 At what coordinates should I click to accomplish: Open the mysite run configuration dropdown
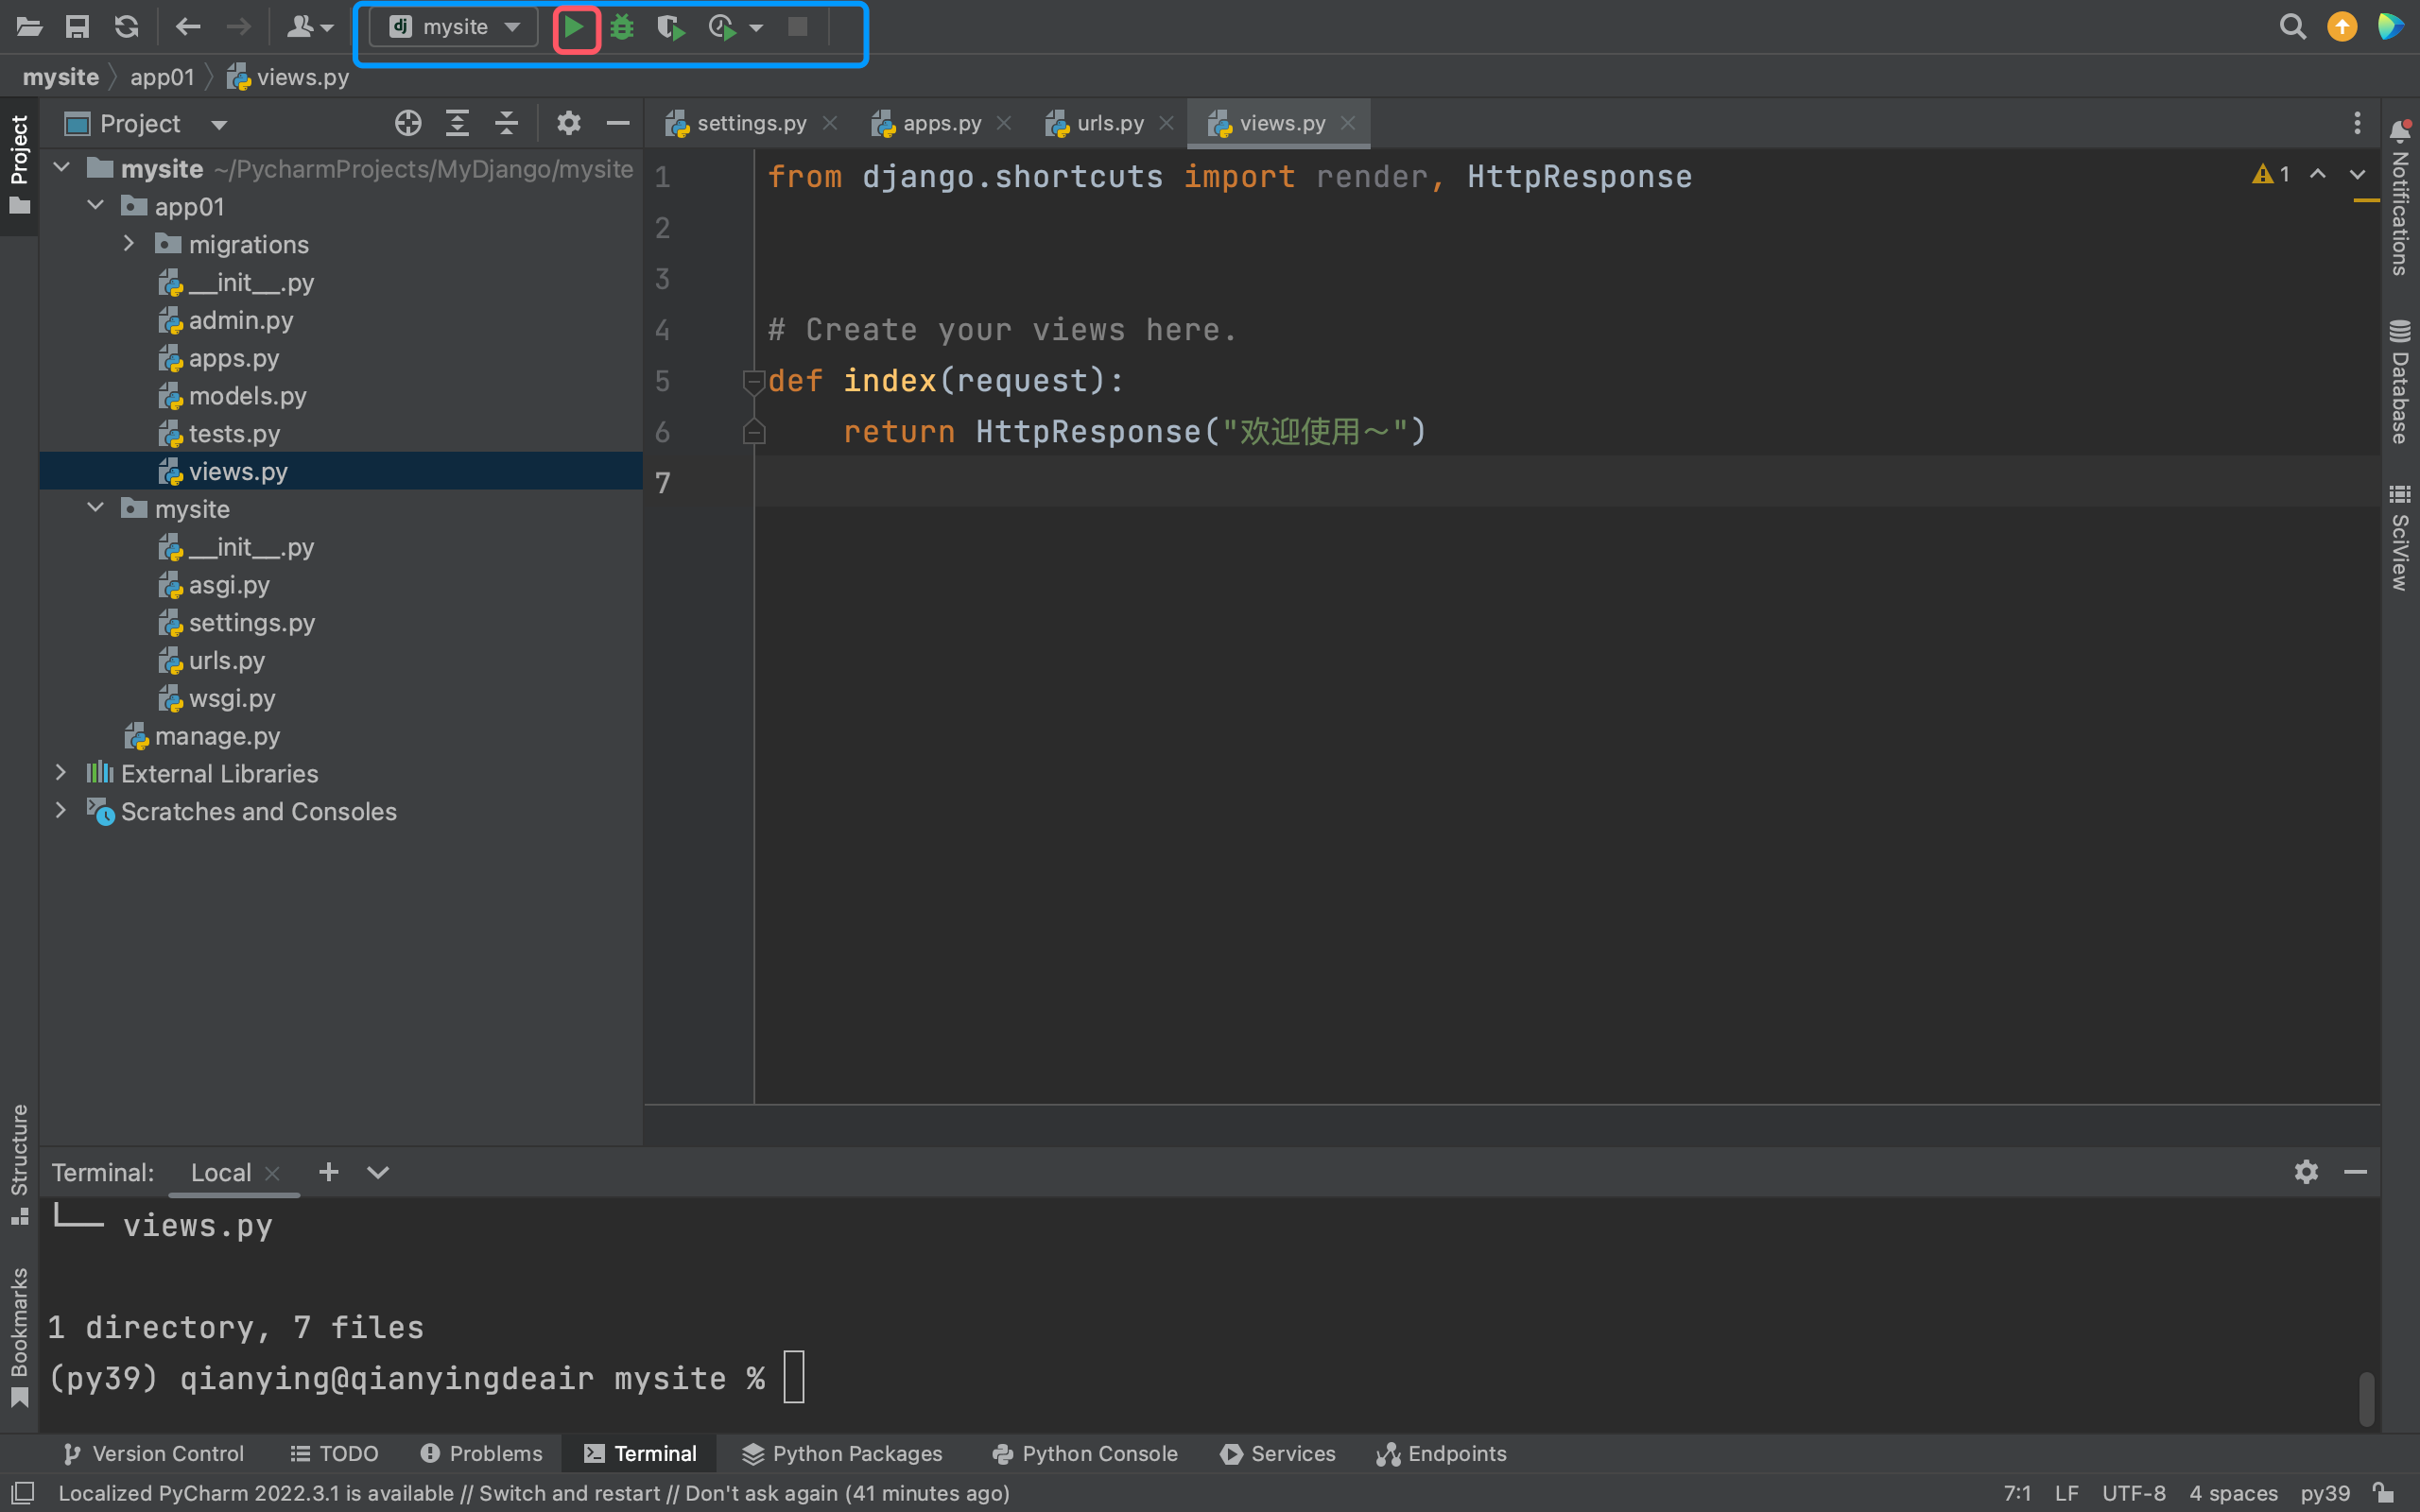point(455,27)
